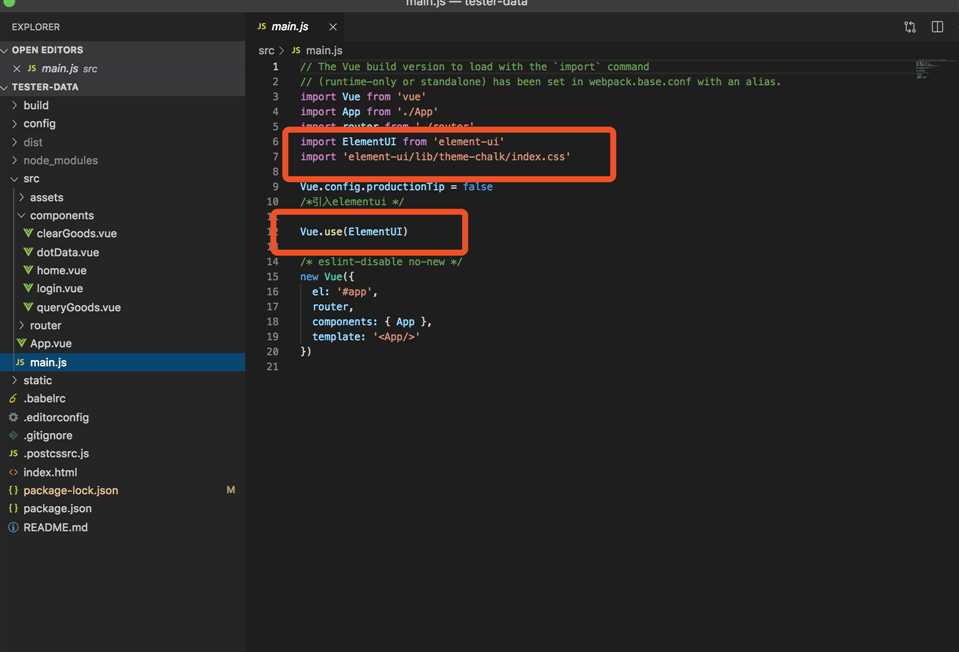This screenshot has height=652, width=959.
Task: Close main.js in Open Editors list
Action: (17, 69)
